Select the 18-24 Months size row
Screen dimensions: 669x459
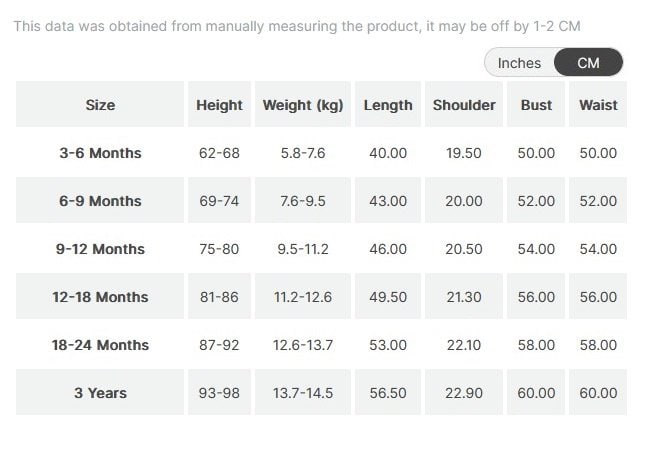click(x=100, y=345)
